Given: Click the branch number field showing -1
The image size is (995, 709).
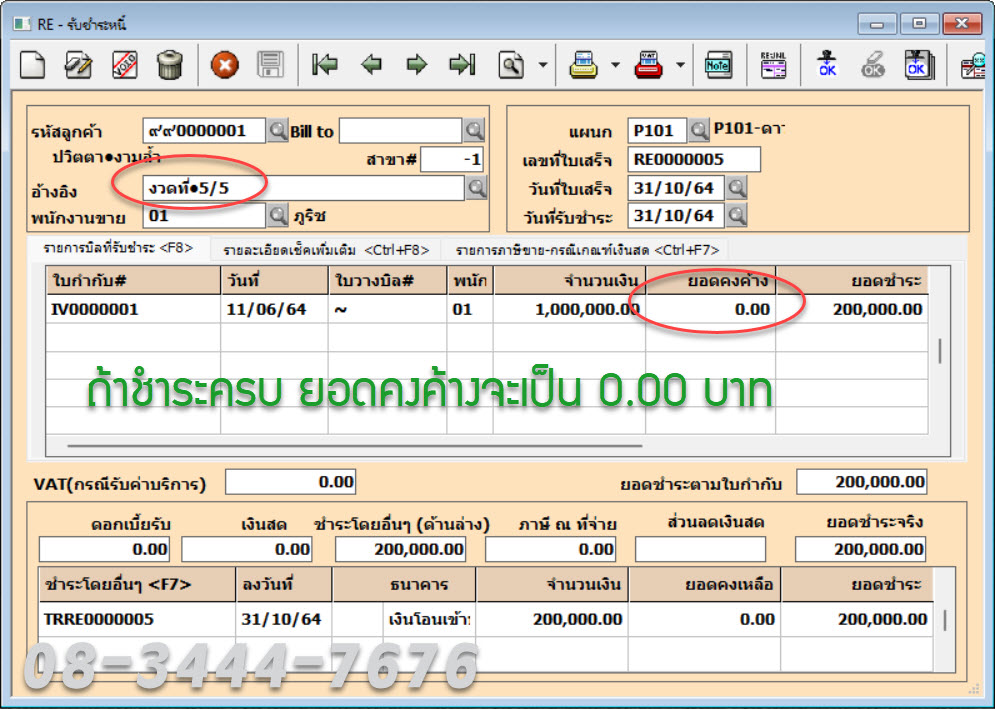Looking at the screenshot, I should [452, 159].
